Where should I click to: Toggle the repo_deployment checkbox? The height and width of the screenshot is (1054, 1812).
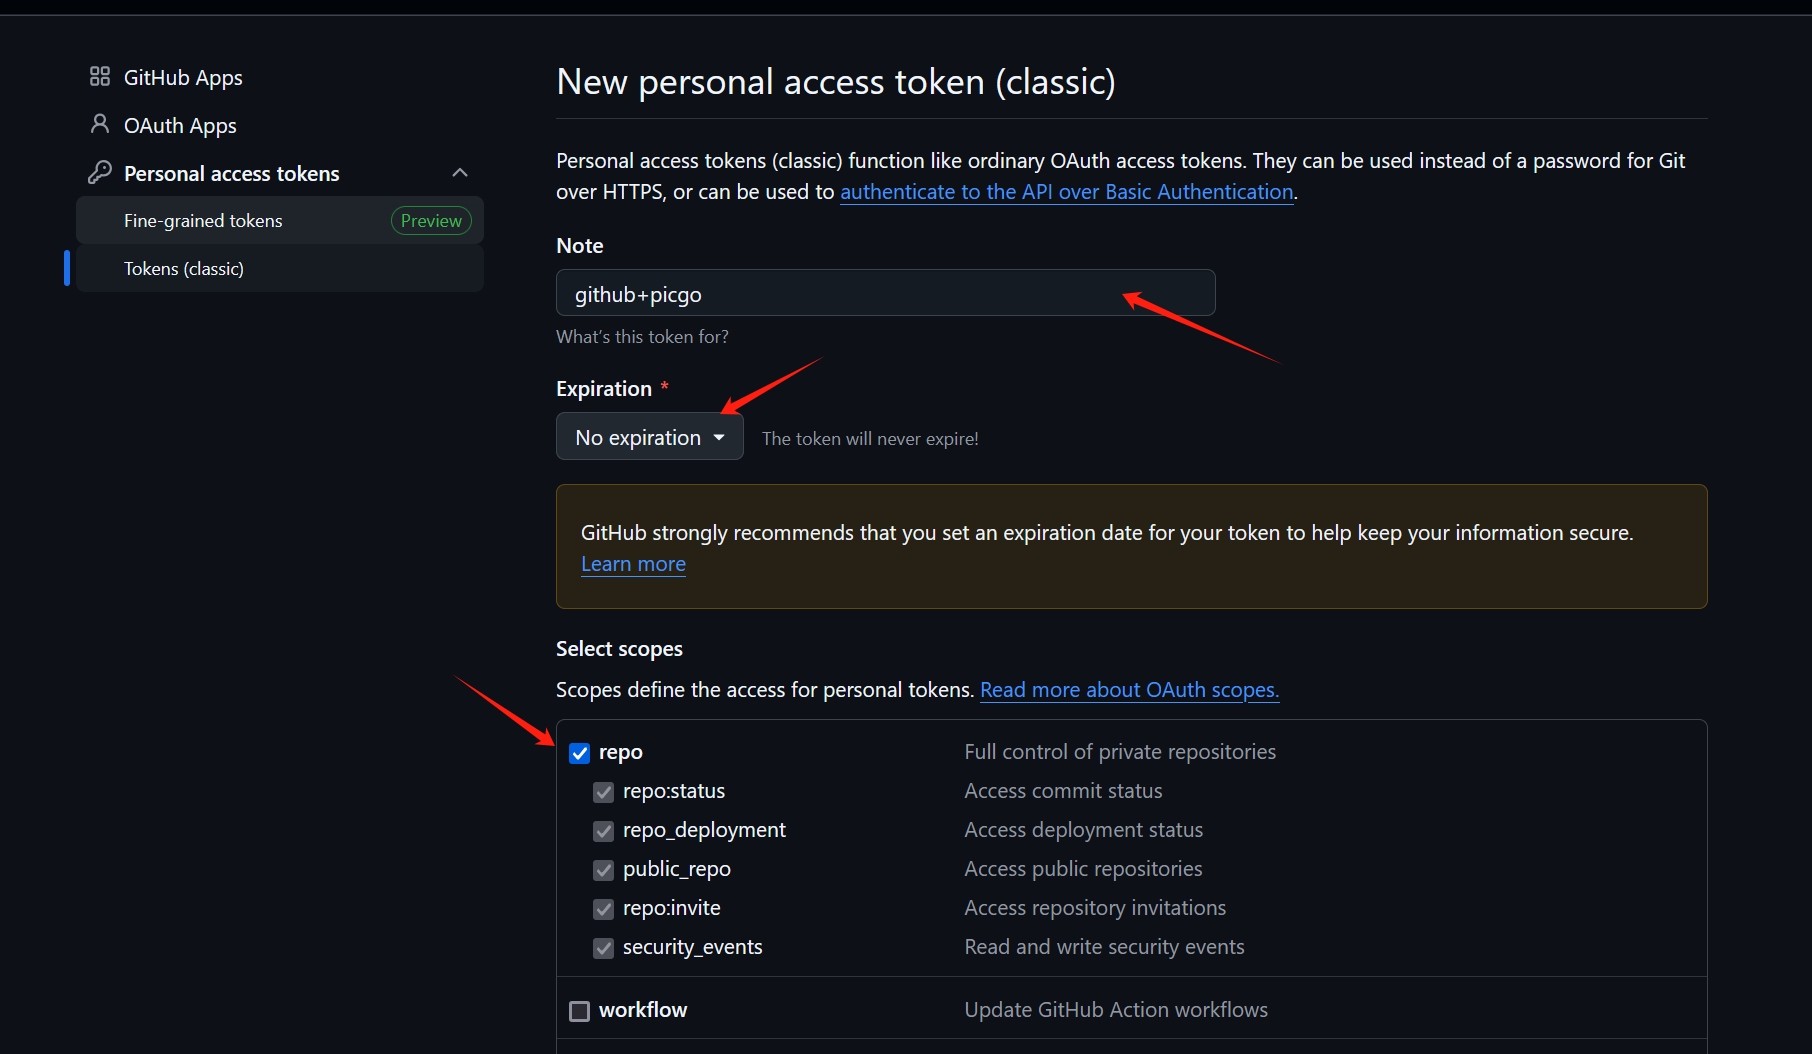(604, 831)
